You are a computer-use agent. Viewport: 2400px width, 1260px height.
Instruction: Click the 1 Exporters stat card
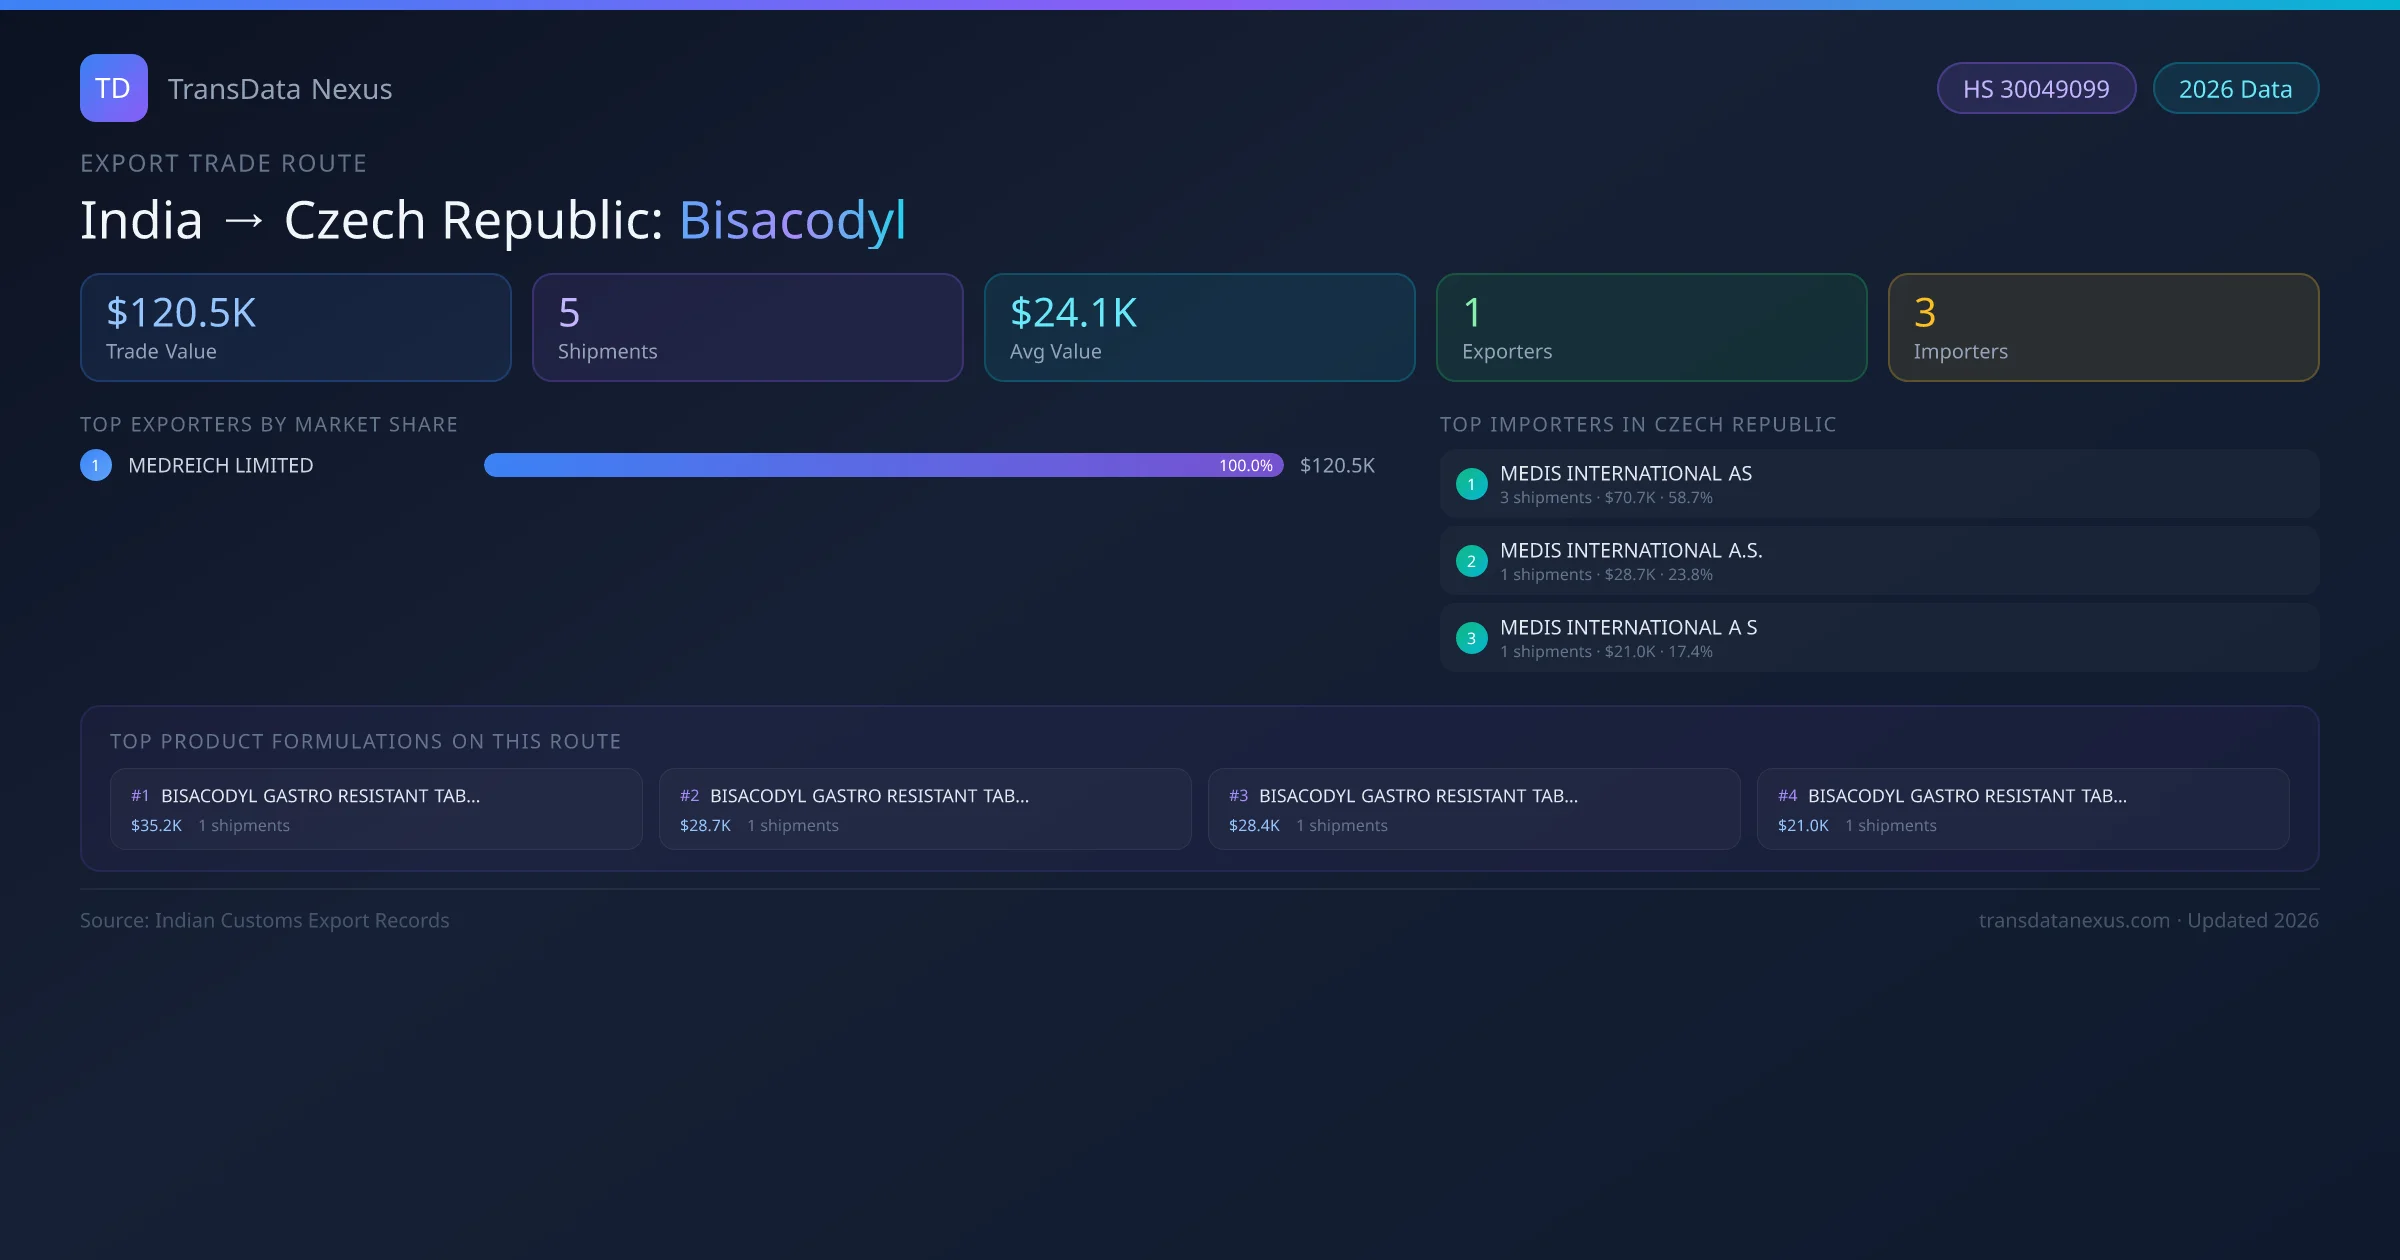[1651, 328]
